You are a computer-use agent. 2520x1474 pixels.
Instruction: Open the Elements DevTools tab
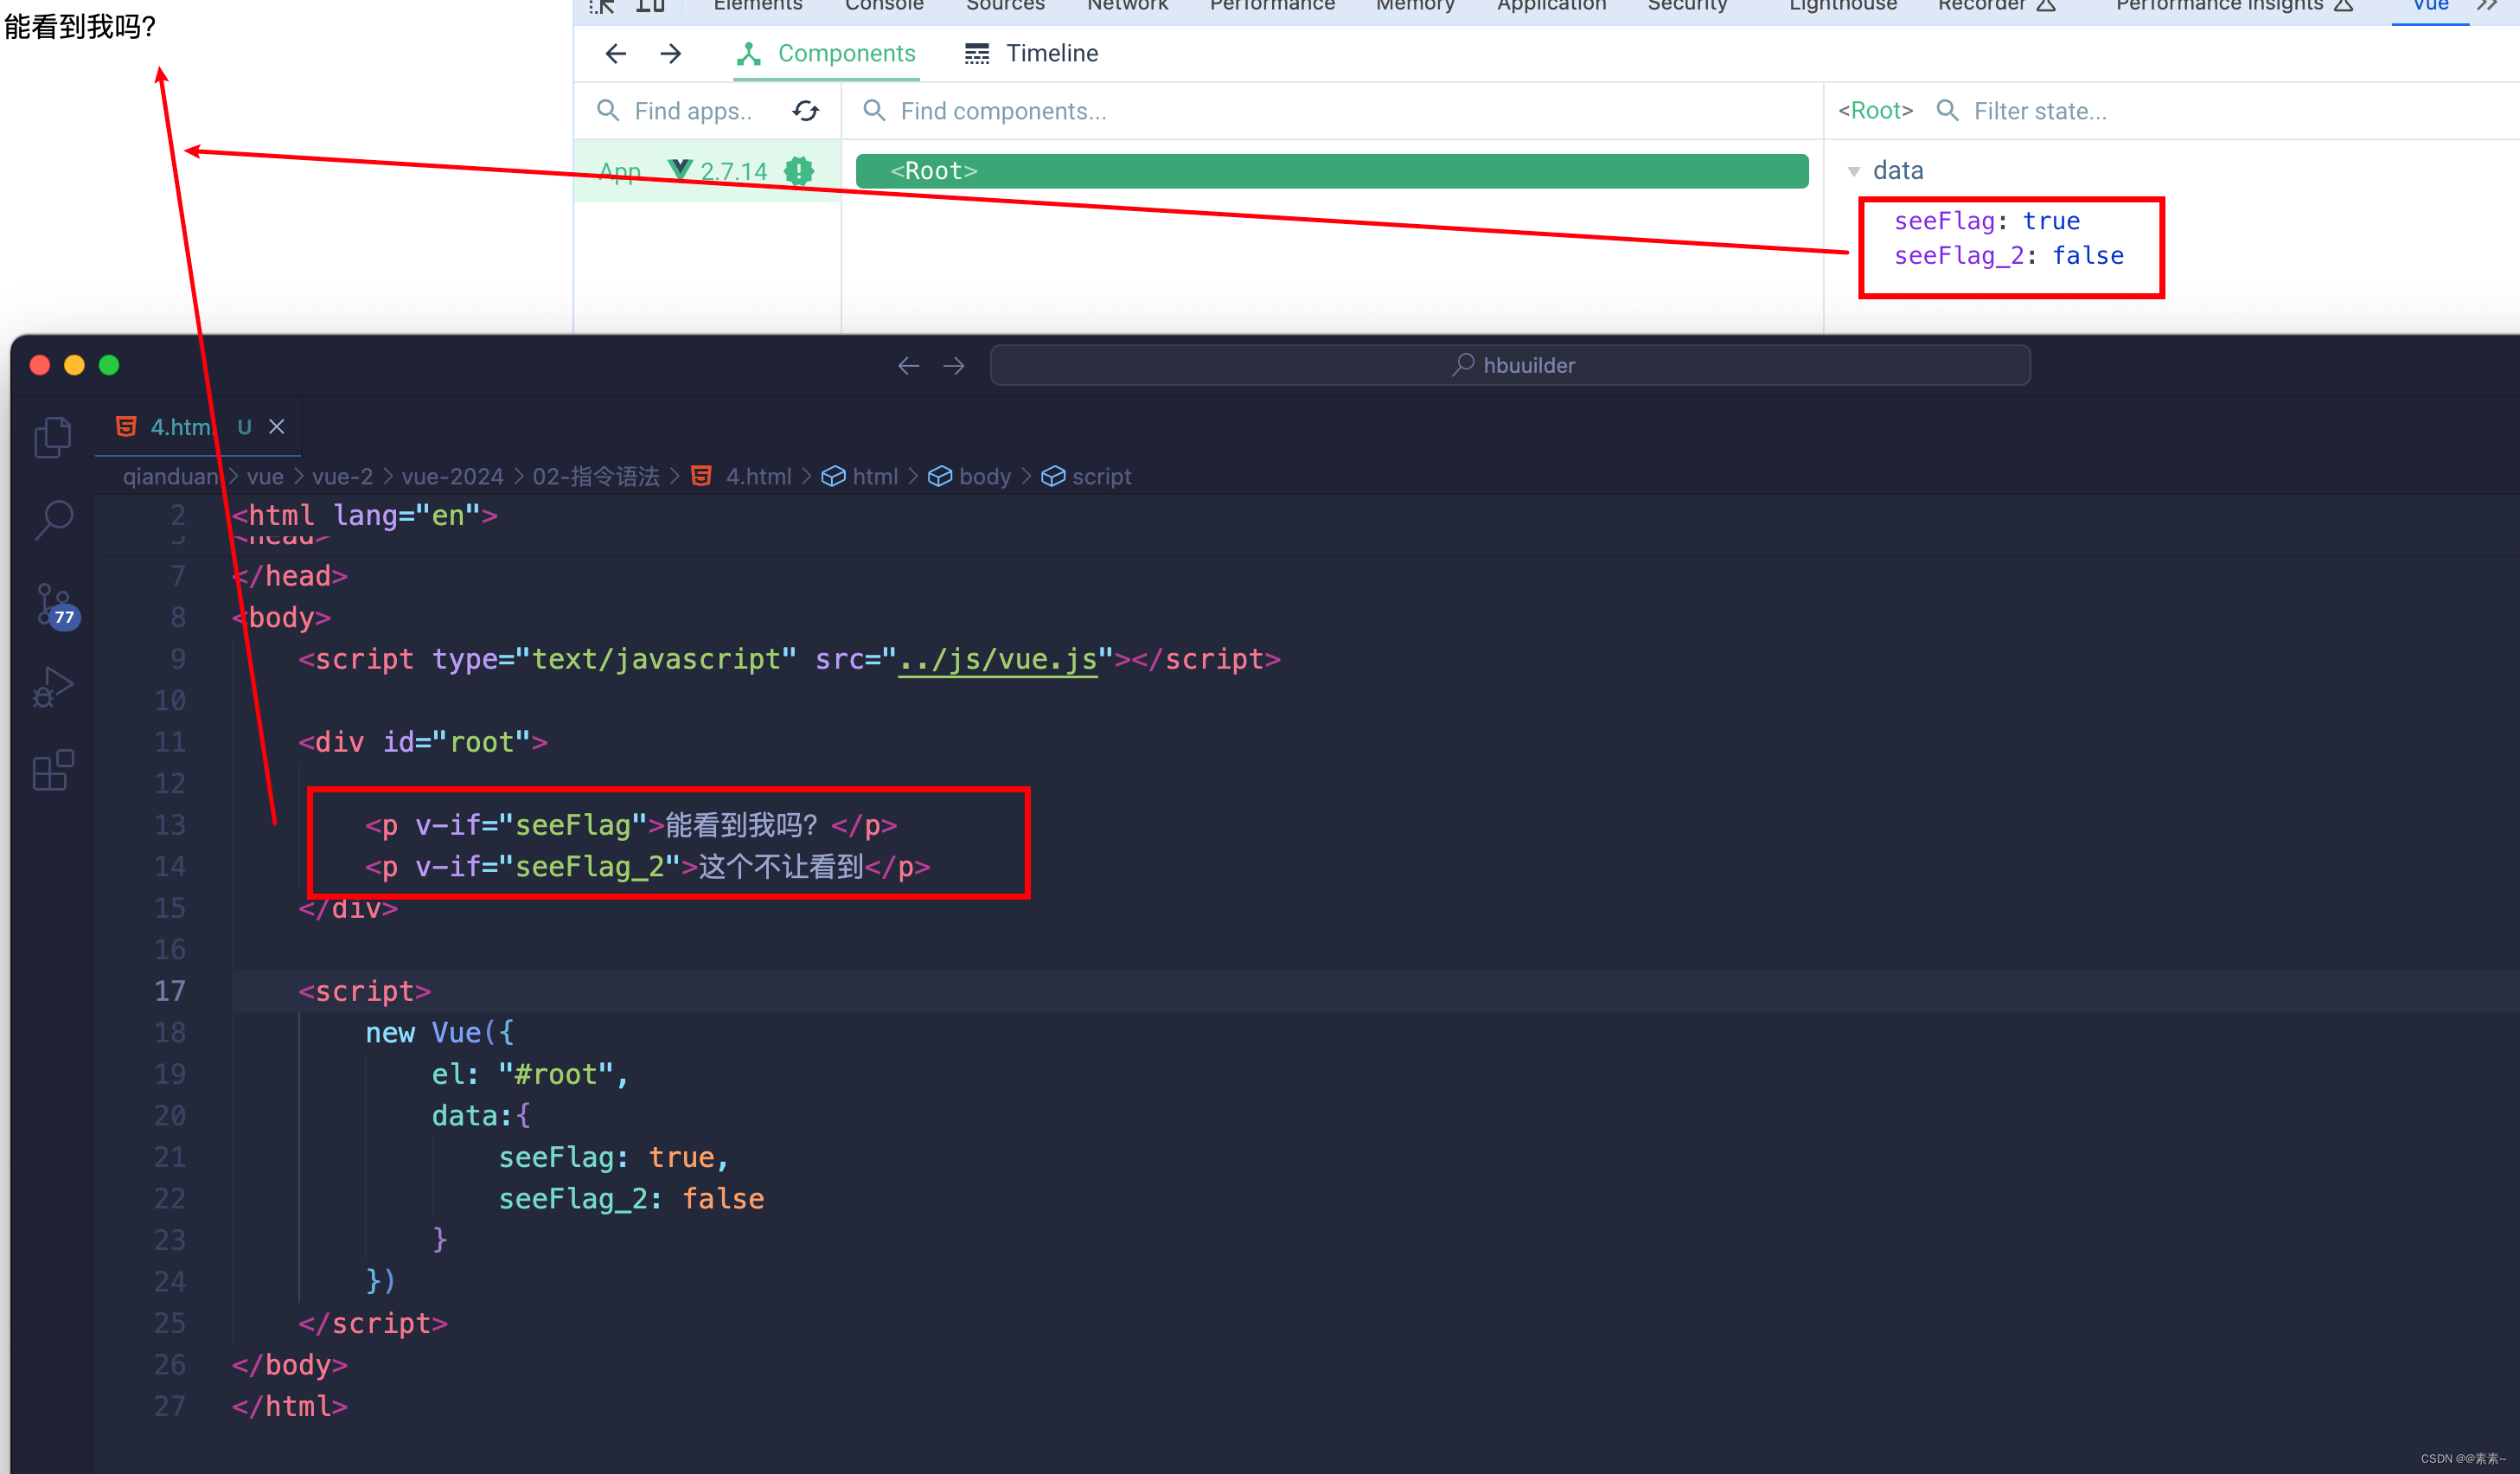tap(757, 5)
